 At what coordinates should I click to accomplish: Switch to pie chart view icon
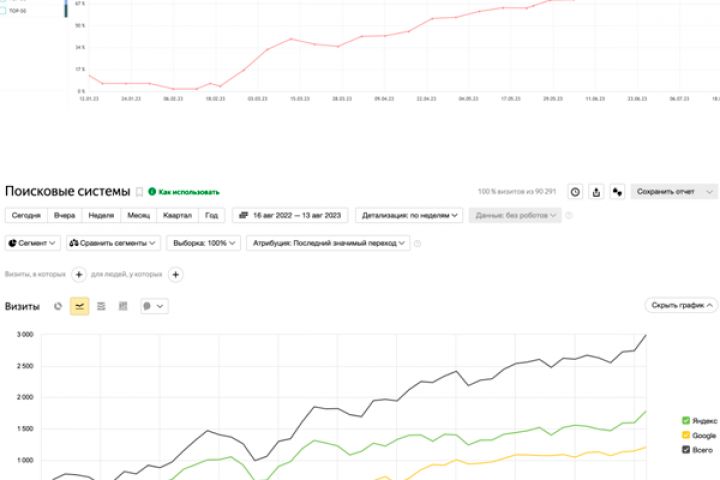(x=58, y=306)
